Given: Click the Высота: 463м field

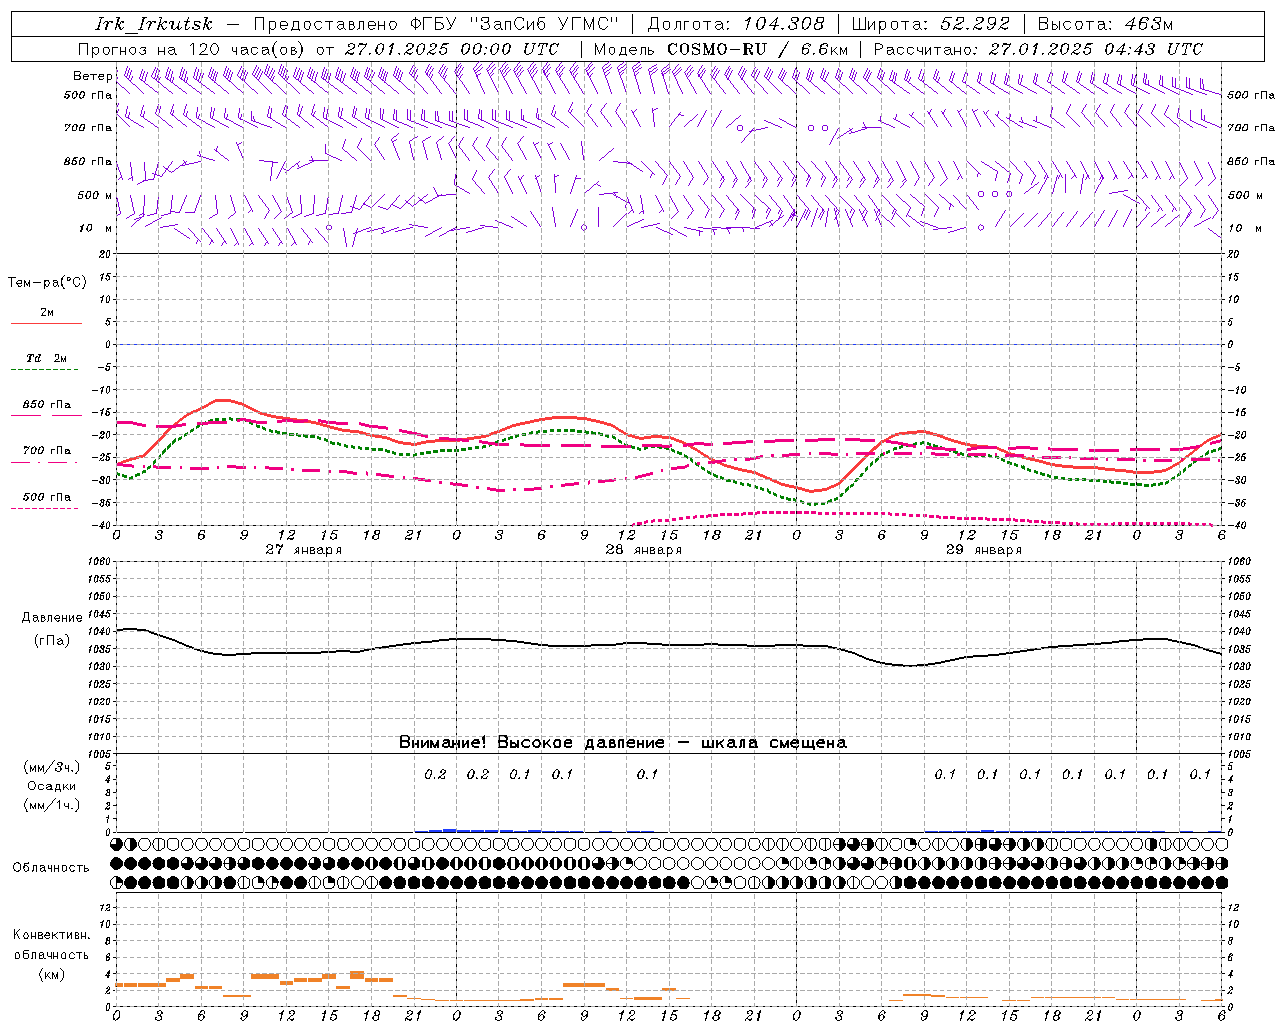Looking at the screenshot, I should click(1105, 24).
